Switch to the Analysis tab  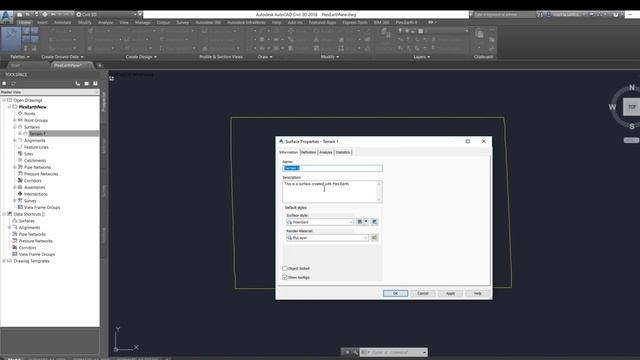326,152
